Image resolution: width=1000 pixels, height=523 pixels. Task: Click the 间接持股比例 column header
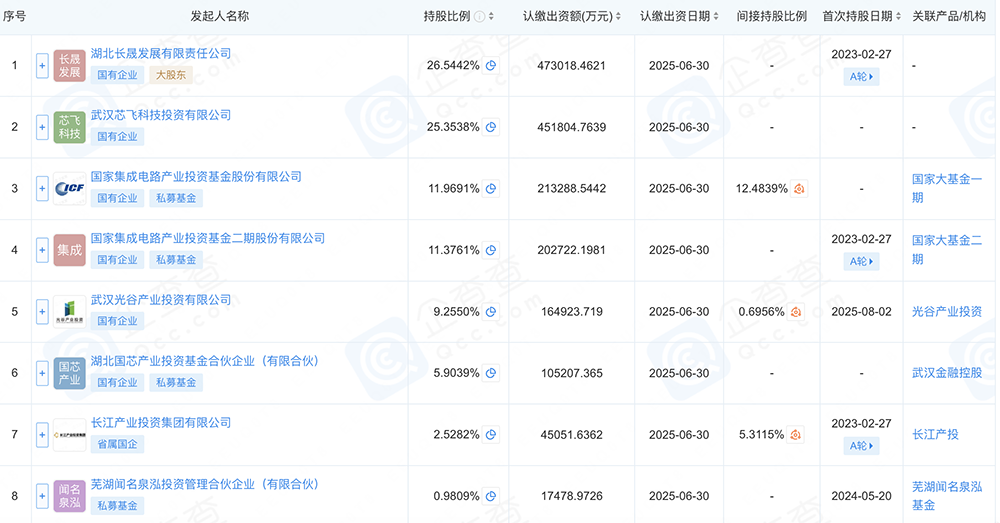[x=772, y=17]
